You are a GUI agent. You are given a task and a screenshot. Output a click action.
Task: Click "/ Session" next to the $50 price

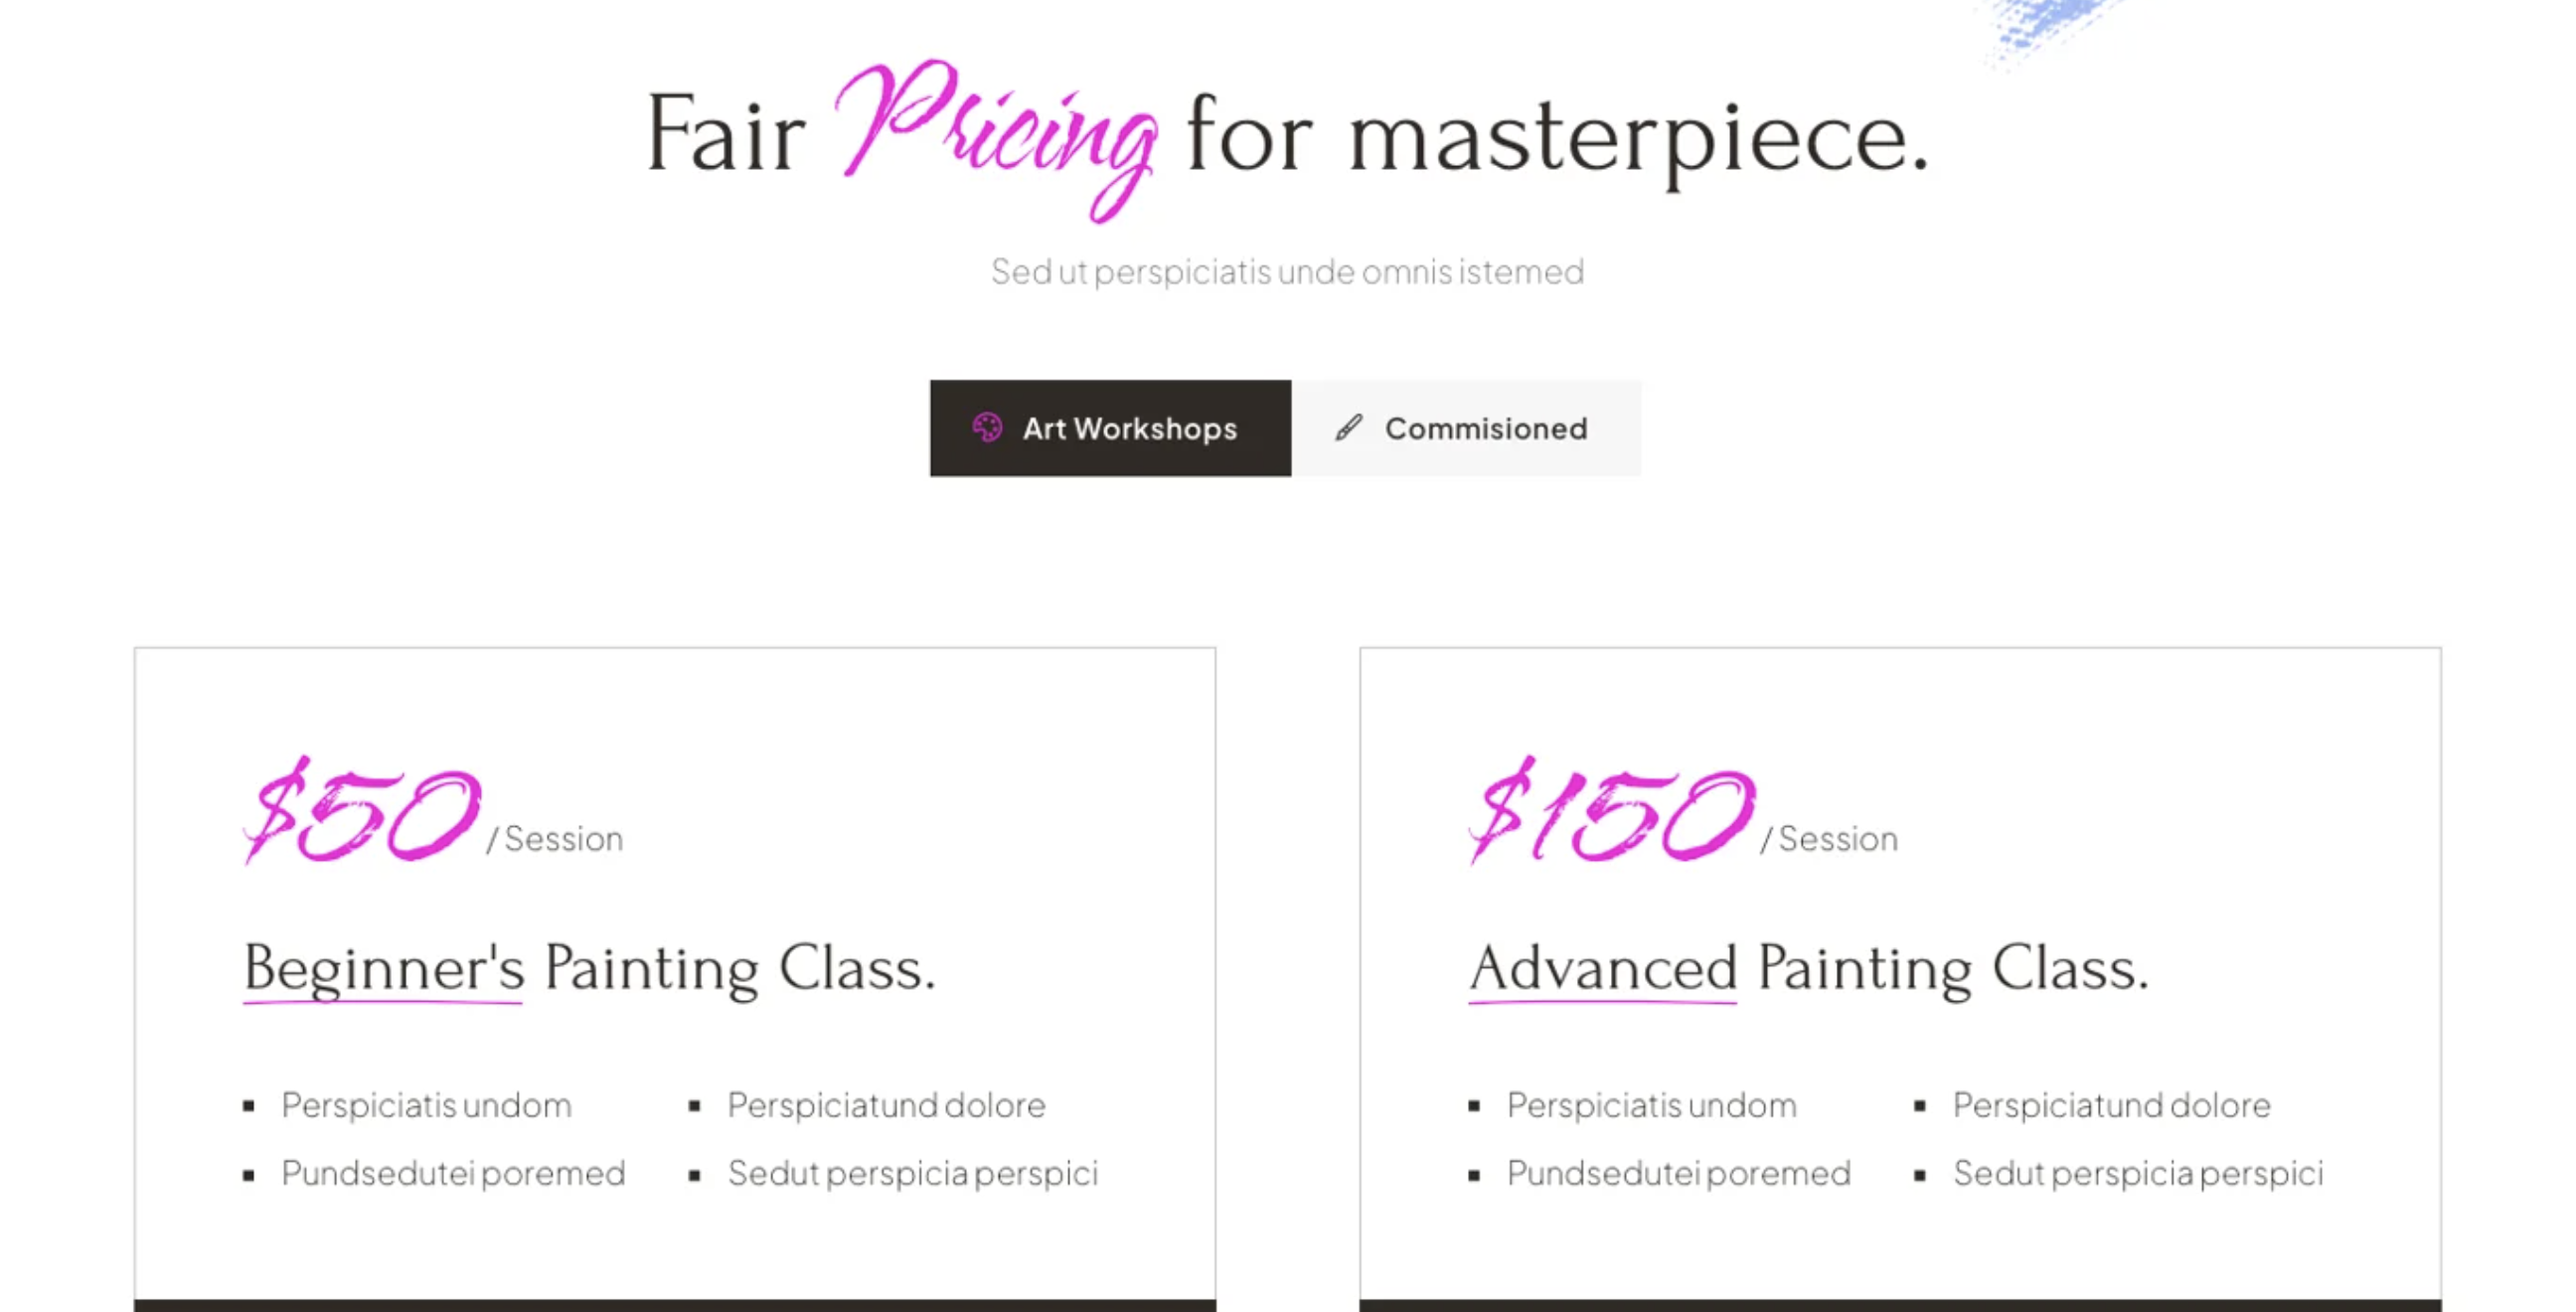[556, 839]
